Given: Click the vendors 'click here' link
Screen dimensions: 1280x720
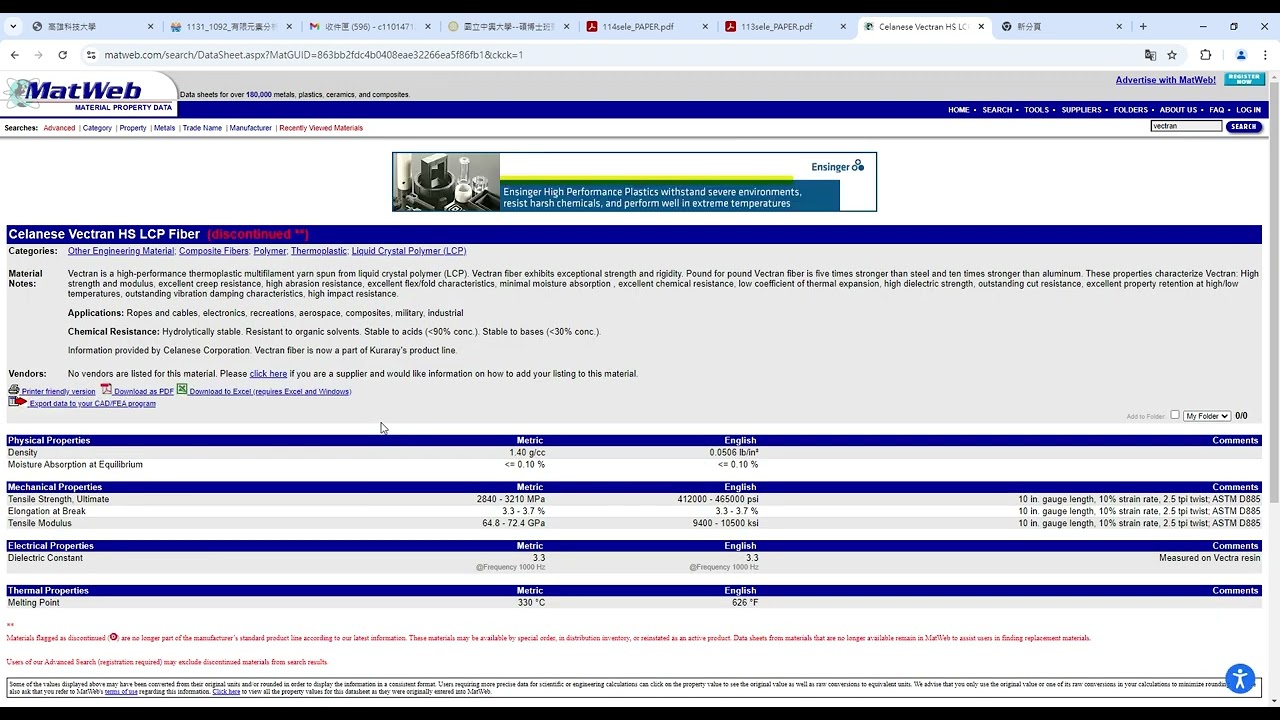Looking at the screenshot, I should [268, 374].
